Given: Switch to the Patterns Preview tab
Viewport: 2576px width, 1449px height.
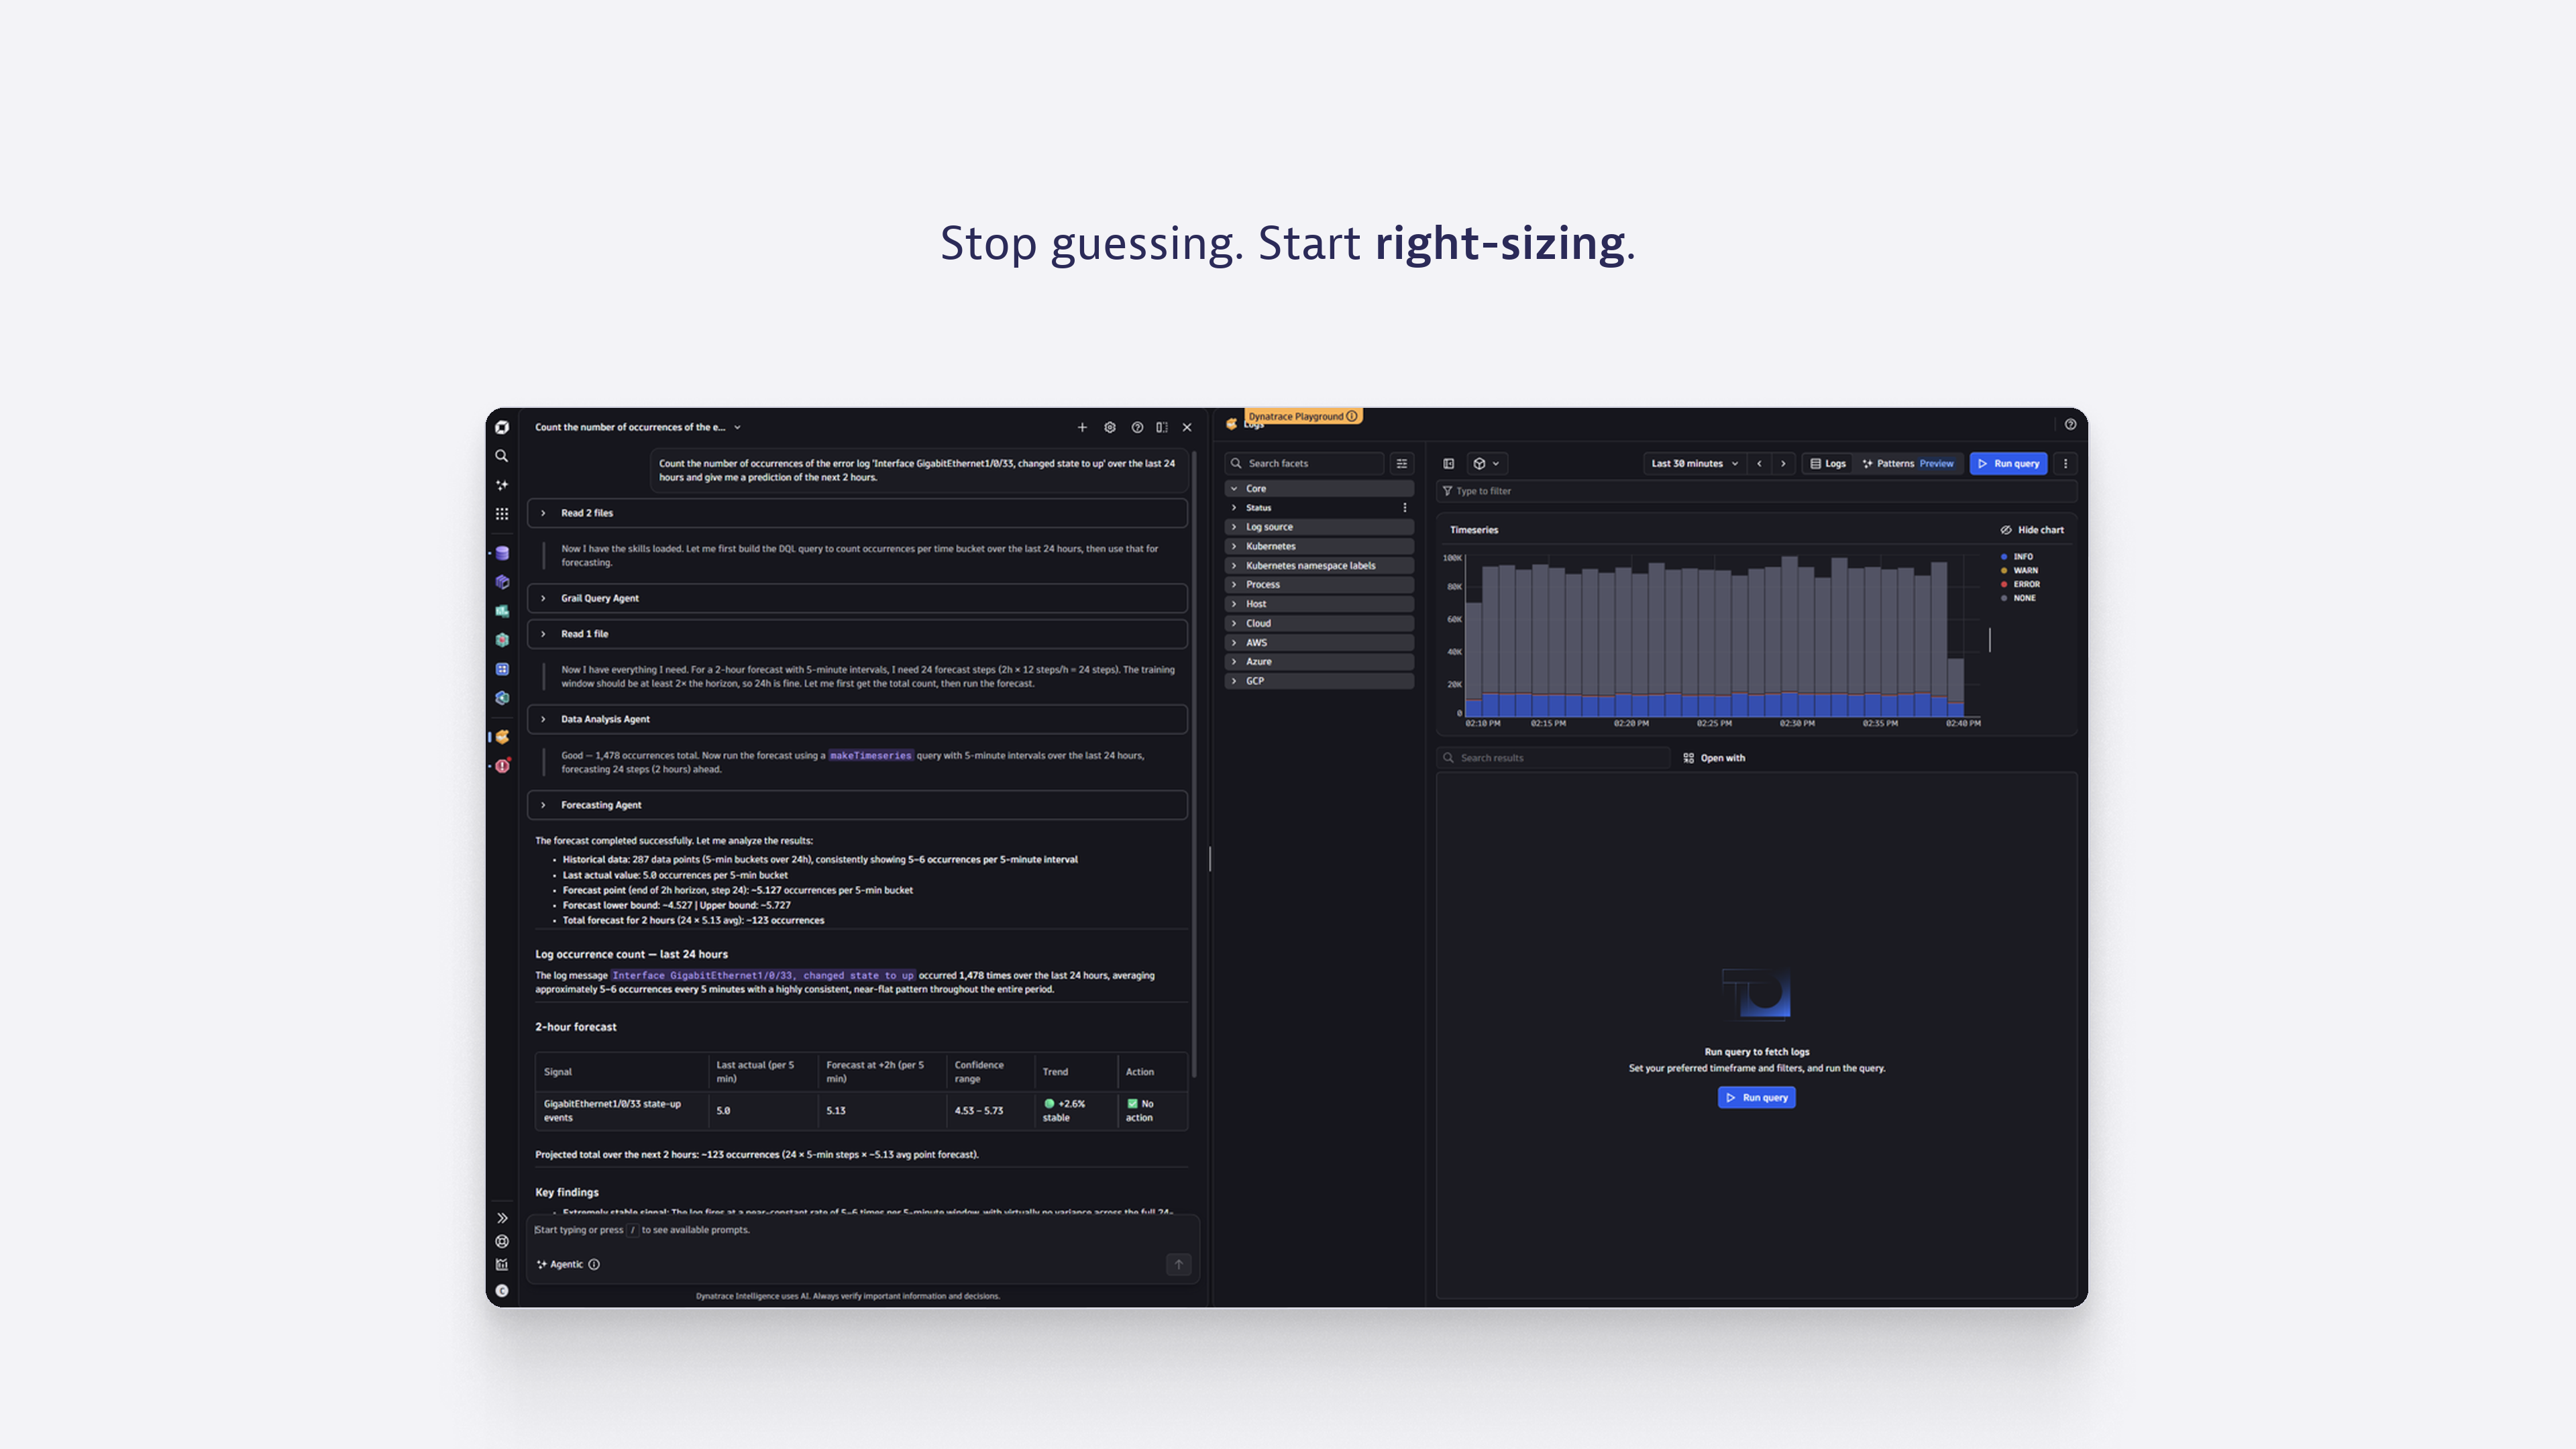Looking at the screenshot, I should coord(1908,463).
